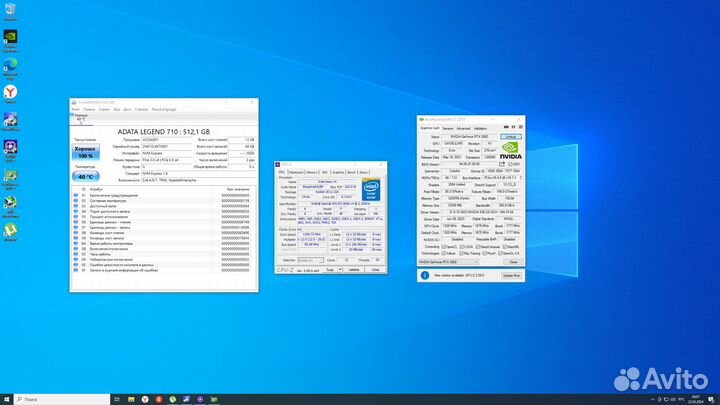Toggle DirectCompute checkbox in GPU-Z

pyautogui.click(x=478, y=247)
